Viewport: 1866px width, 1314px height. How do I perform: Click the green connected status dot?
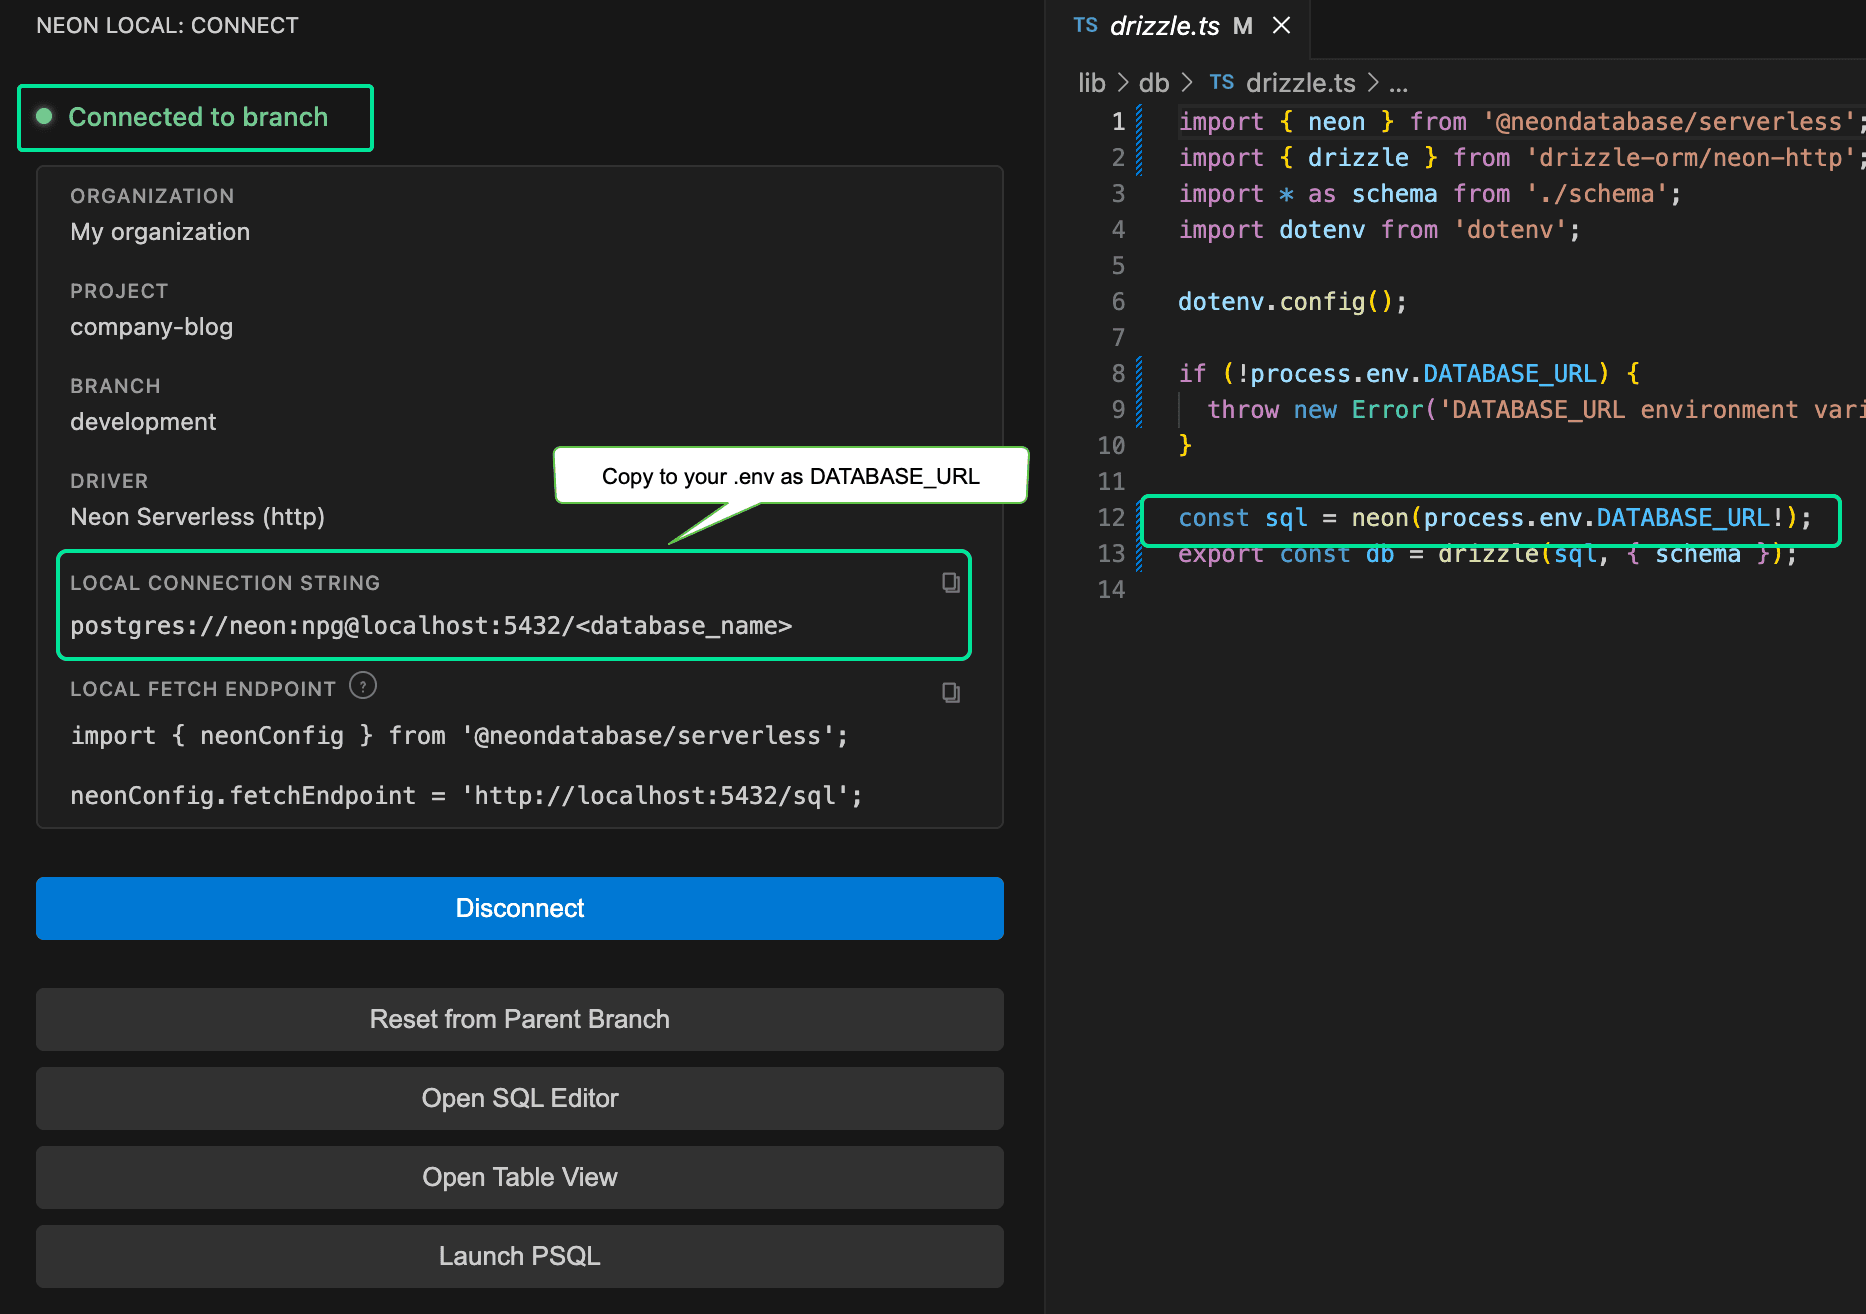tap(44, 117)
